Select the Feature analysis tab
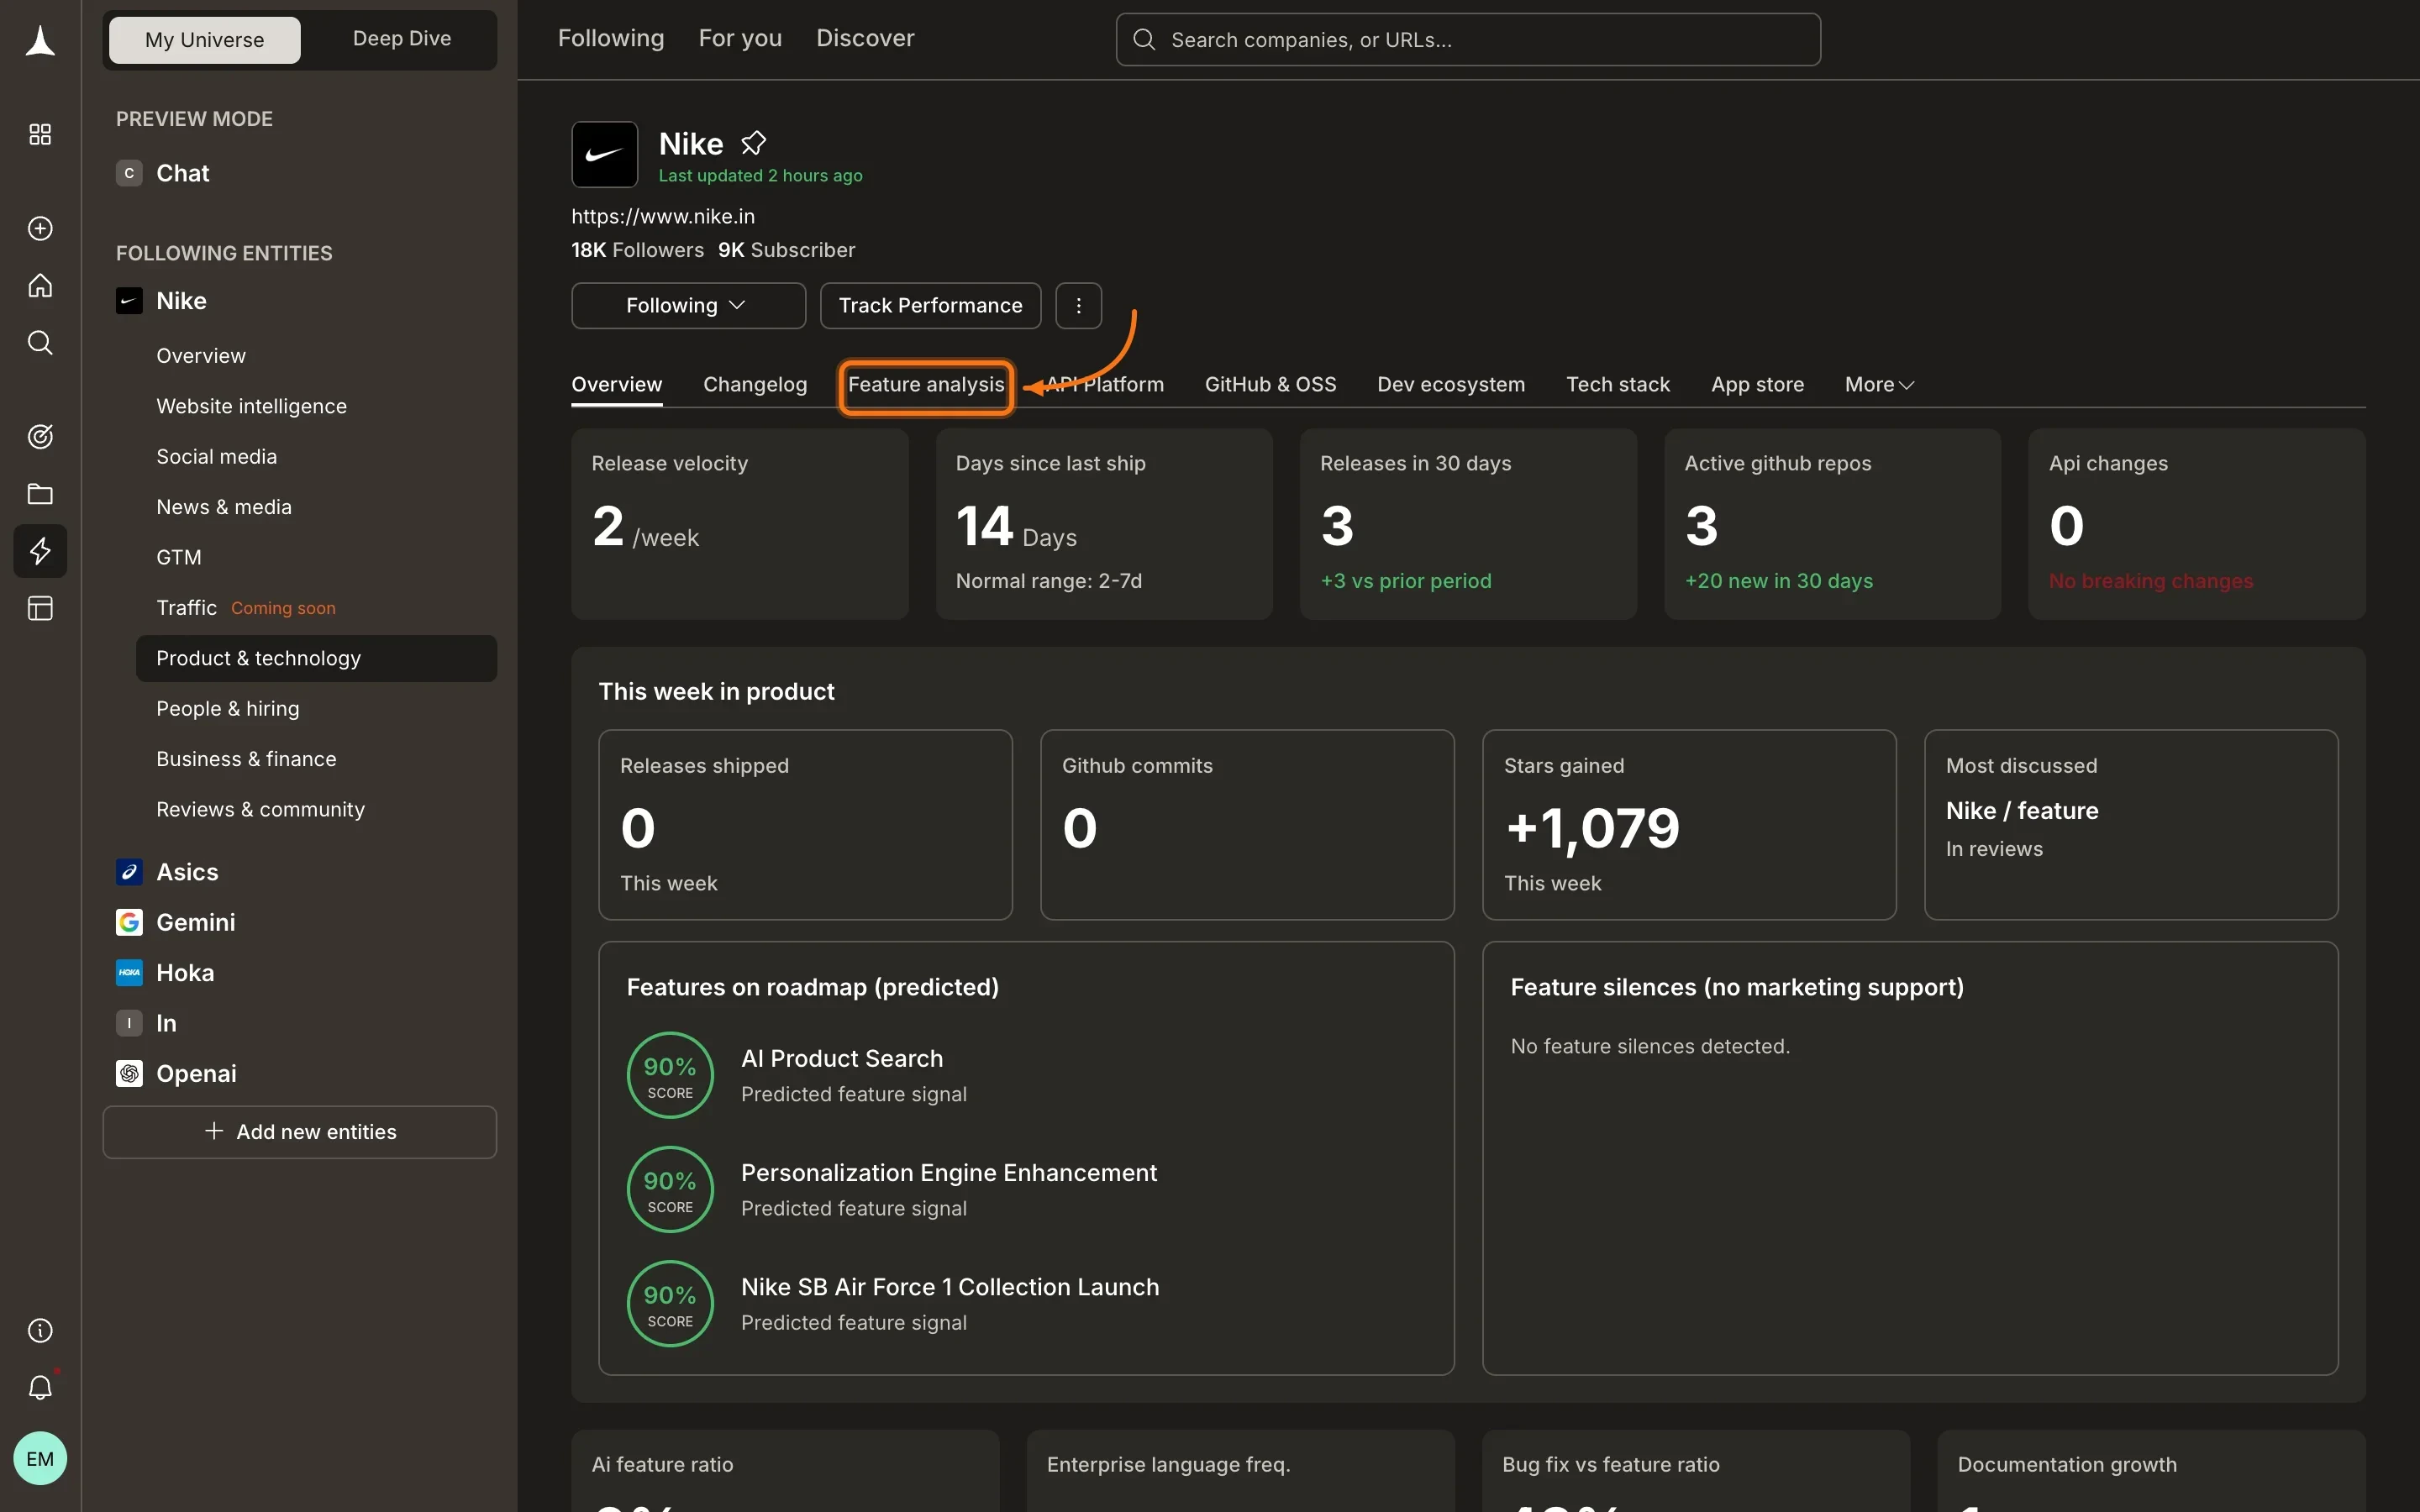The width and height of the screenshot is (2420, 1512). click(x=926, y=386)
